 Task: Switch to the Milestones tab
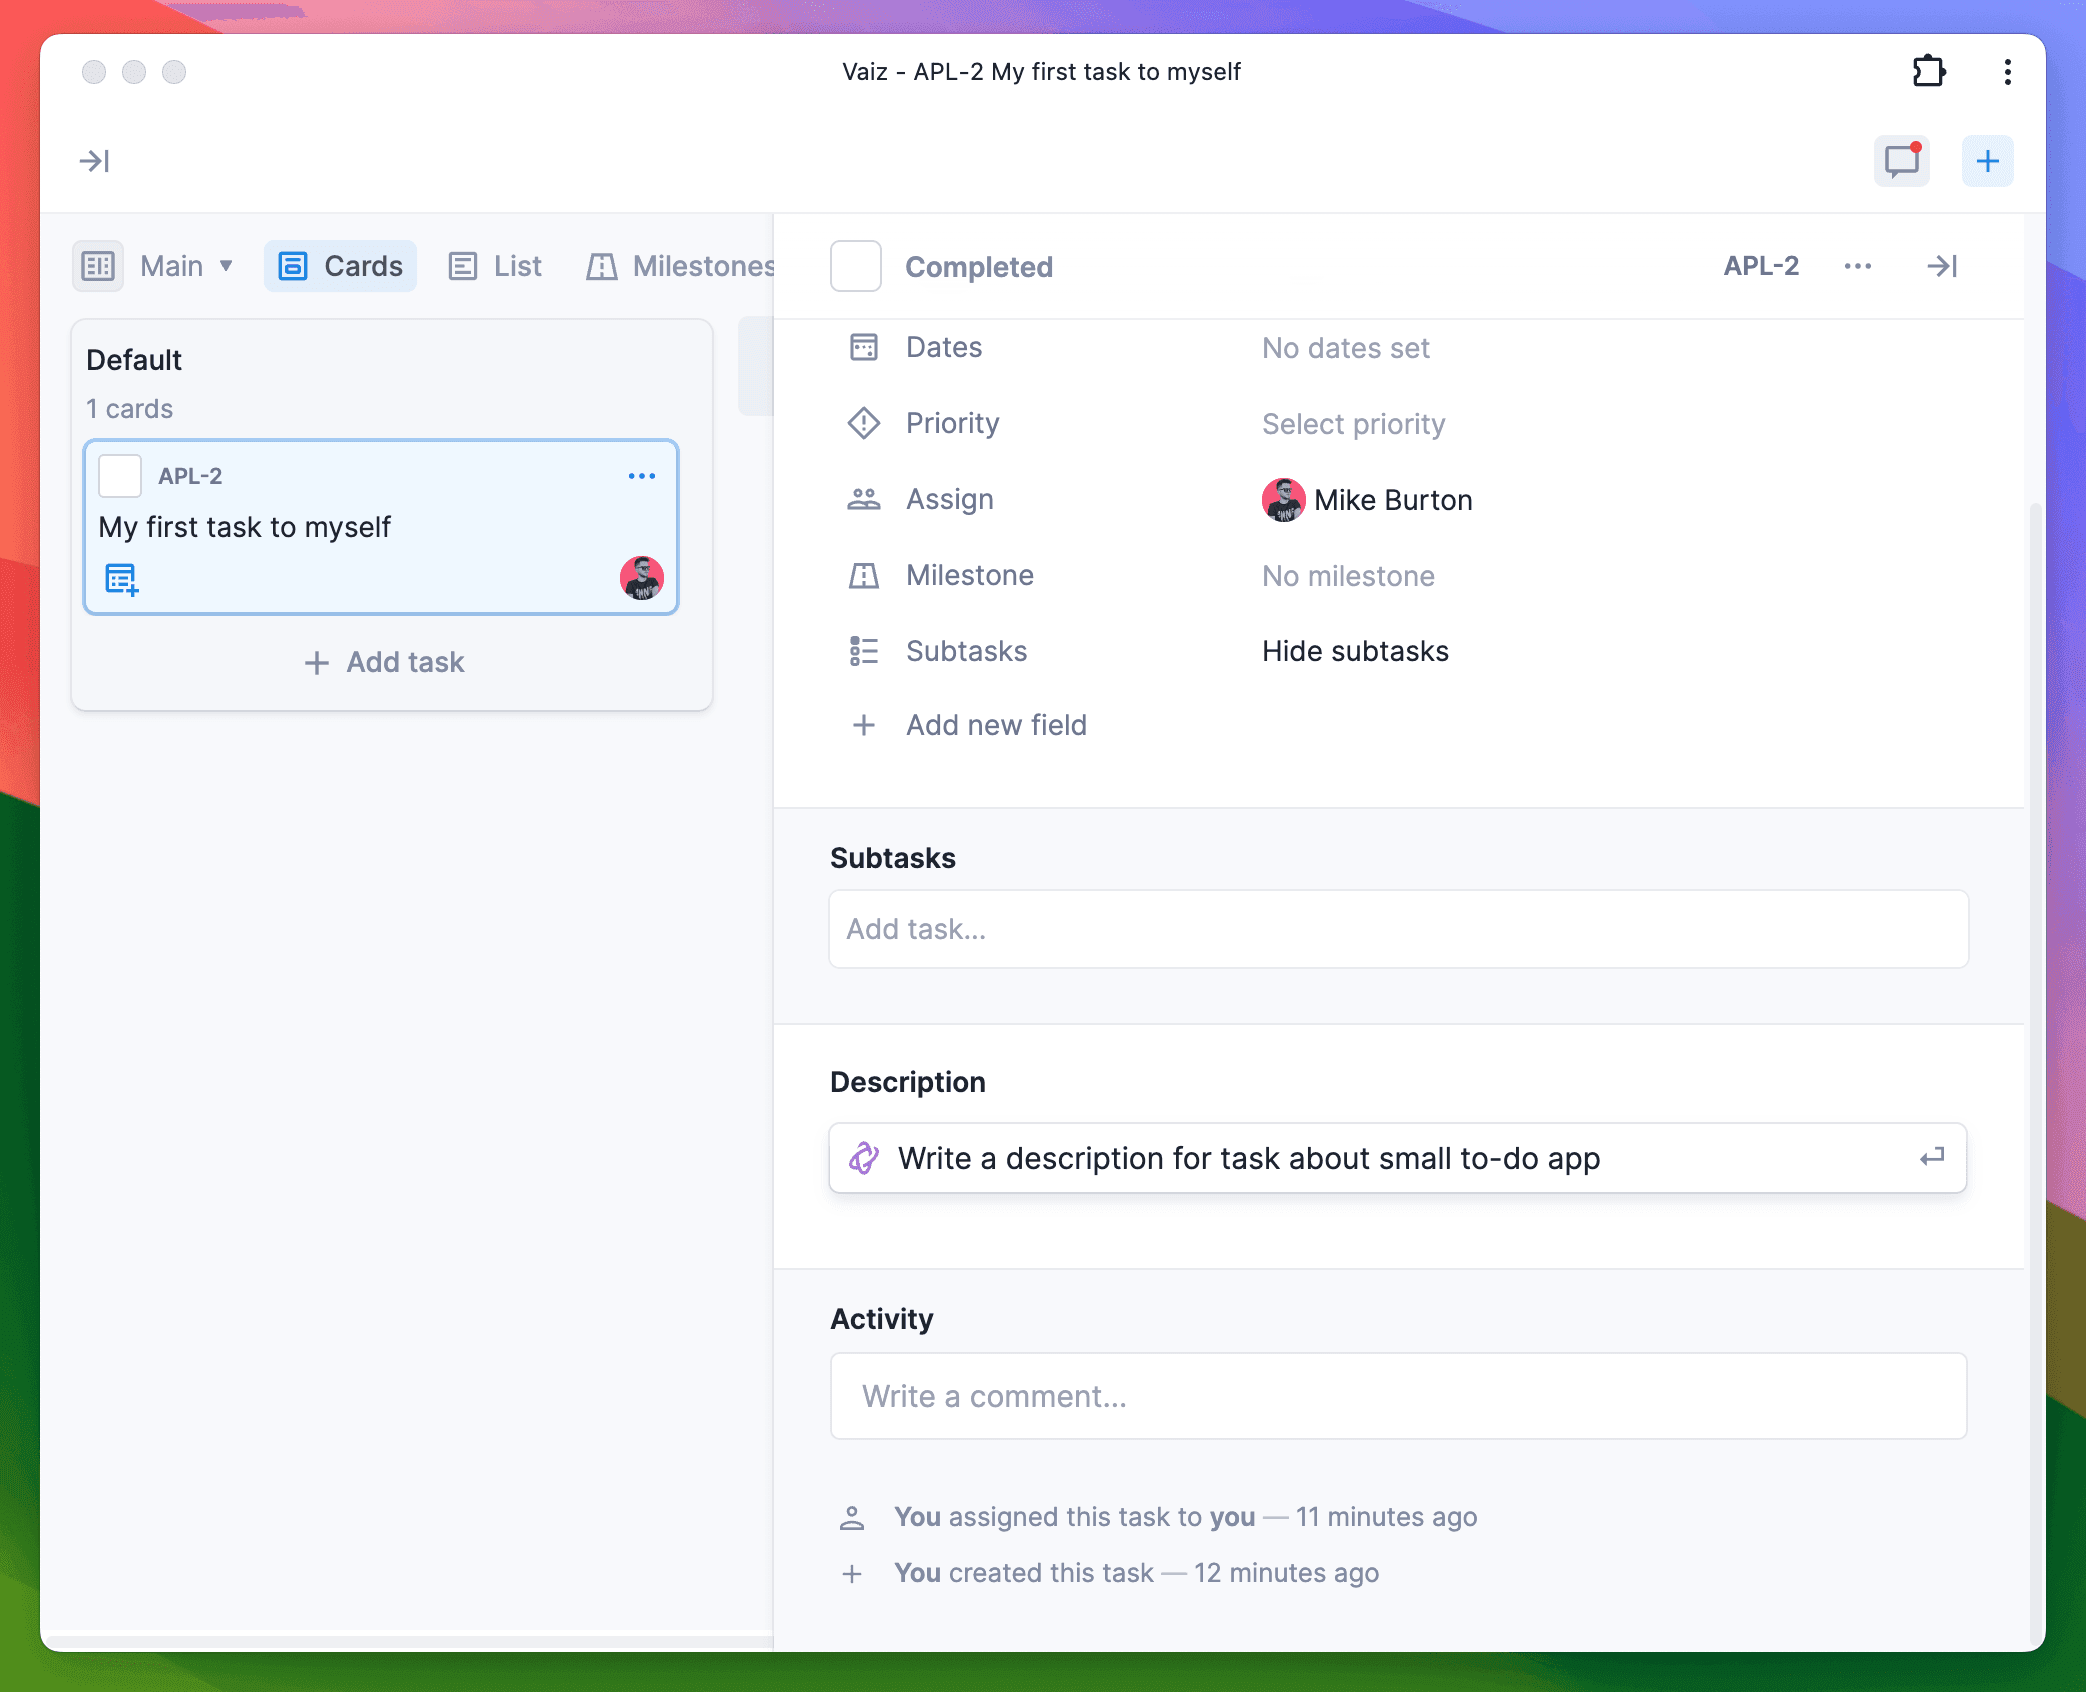682,266
